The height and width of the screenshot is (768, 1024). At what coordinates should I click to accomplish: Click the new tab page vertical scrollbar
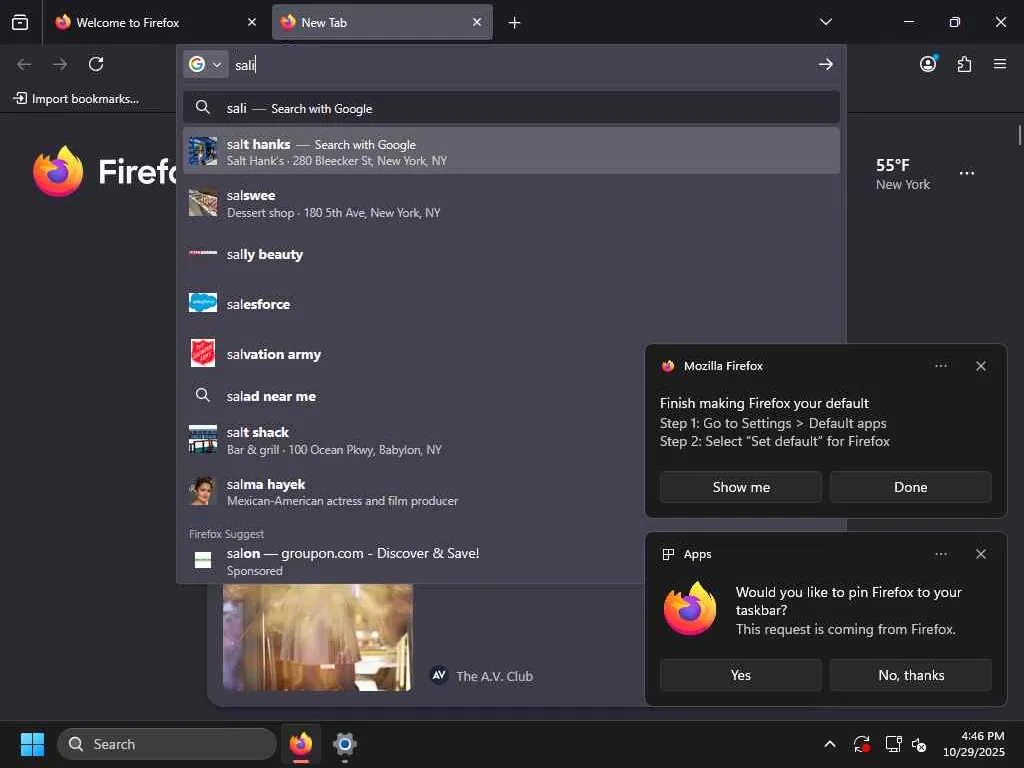pyautogui.click(x=1019, y=135)
